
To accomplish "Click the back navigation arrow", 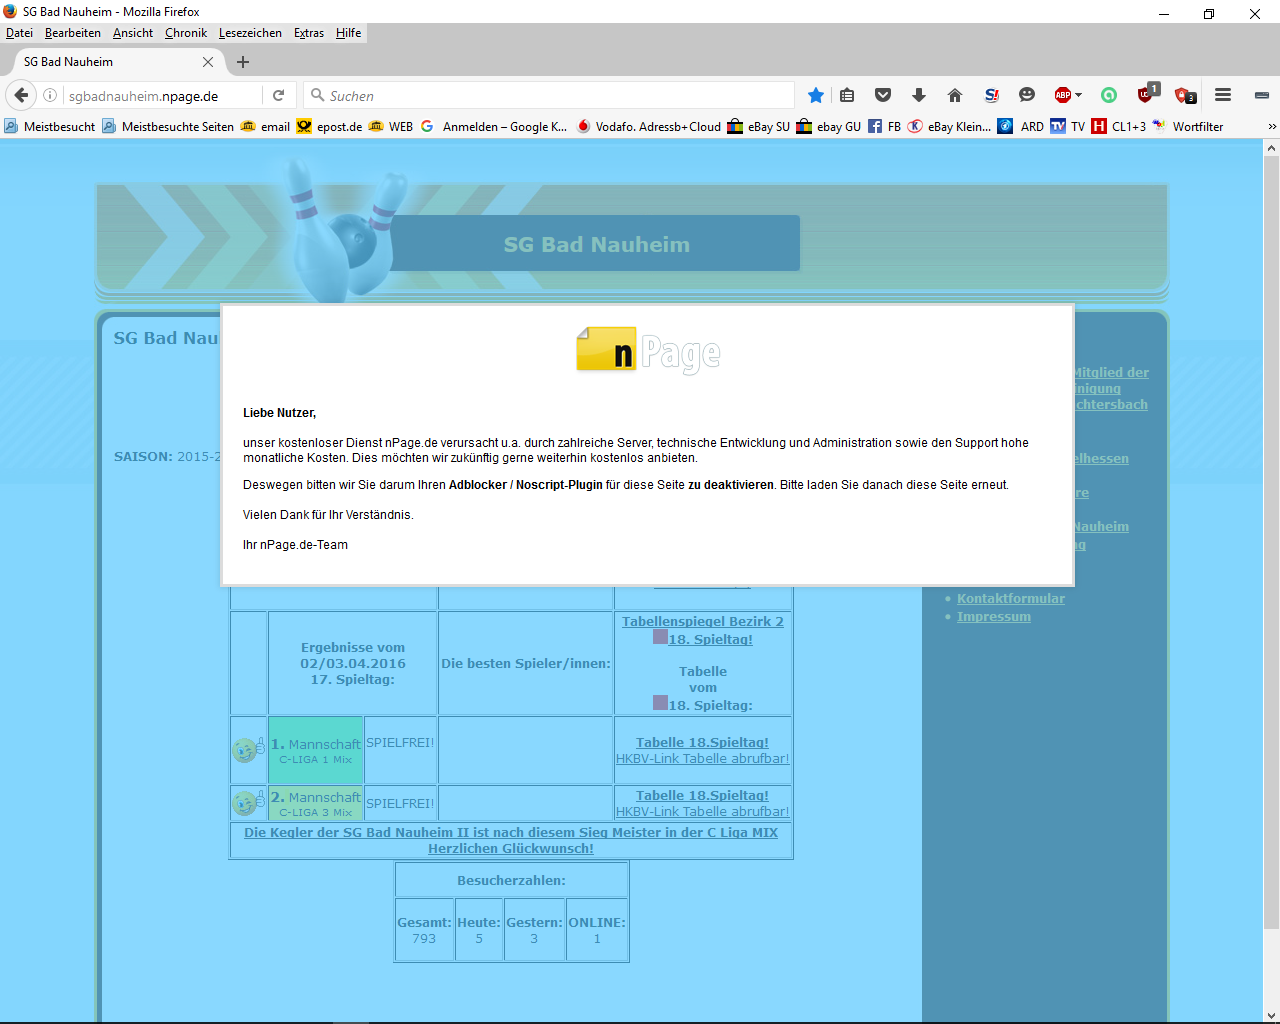I will 21,95.
